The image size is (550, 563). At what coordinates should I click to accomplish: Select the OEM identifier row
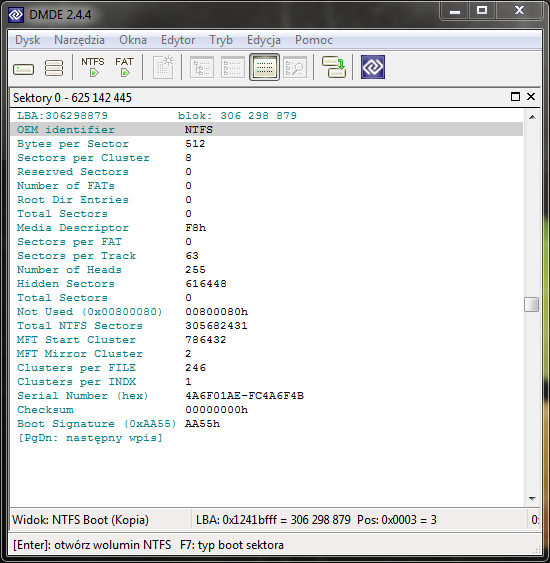click(x=266, y=130)
